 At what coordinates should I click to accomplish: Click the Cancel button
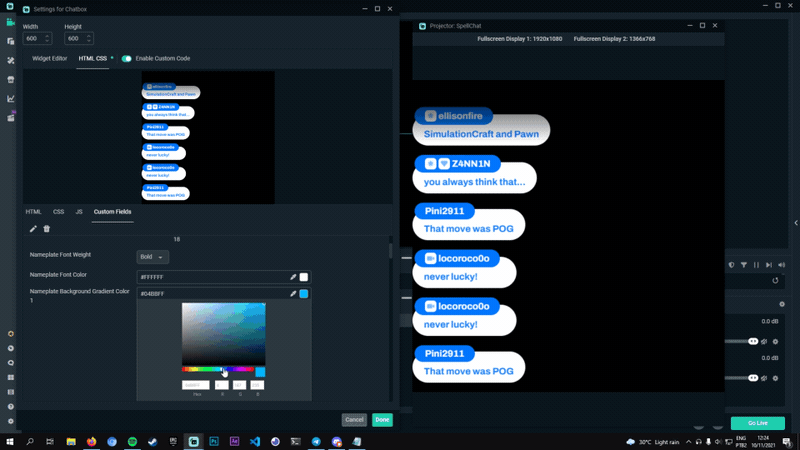[x=354, y=420]
